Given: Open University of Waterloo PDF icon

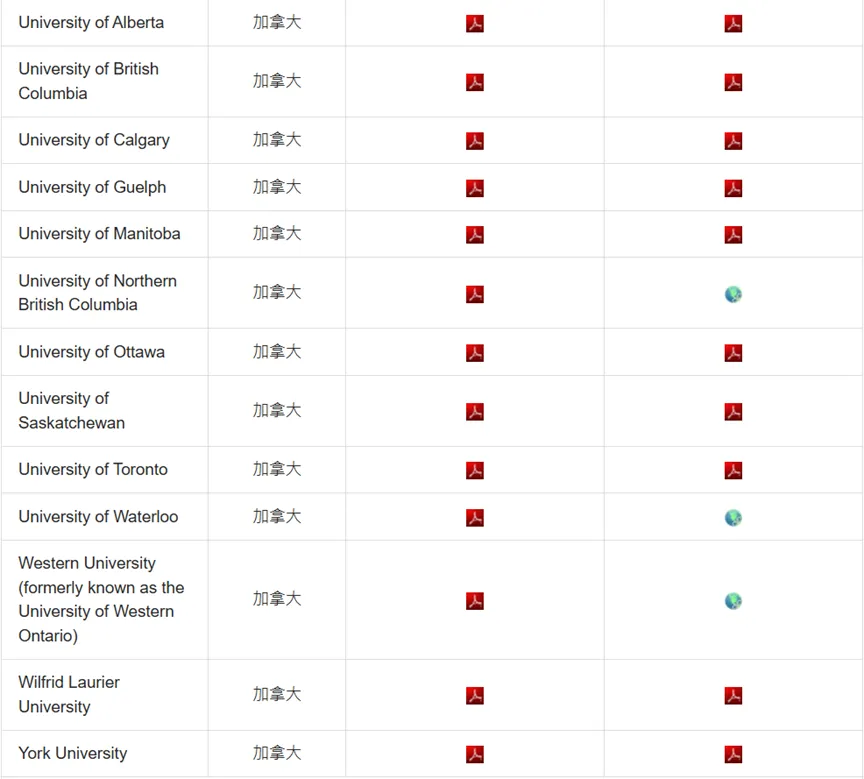Looking at the screenshot, I should (475, 517).
